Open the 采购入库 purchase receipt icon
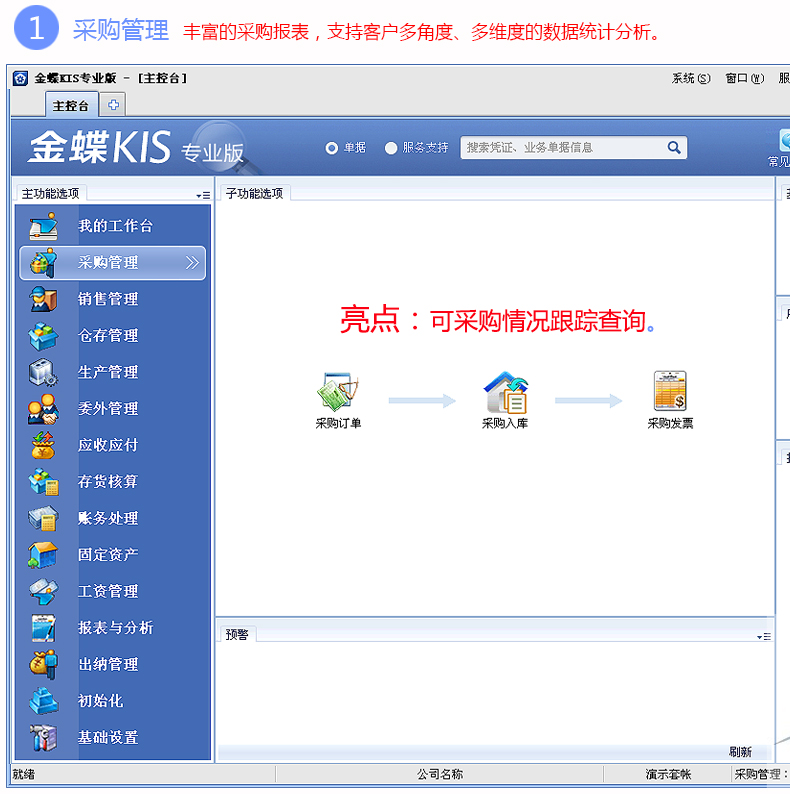This screenshot has height=794, width=790. tap(505, 392)
